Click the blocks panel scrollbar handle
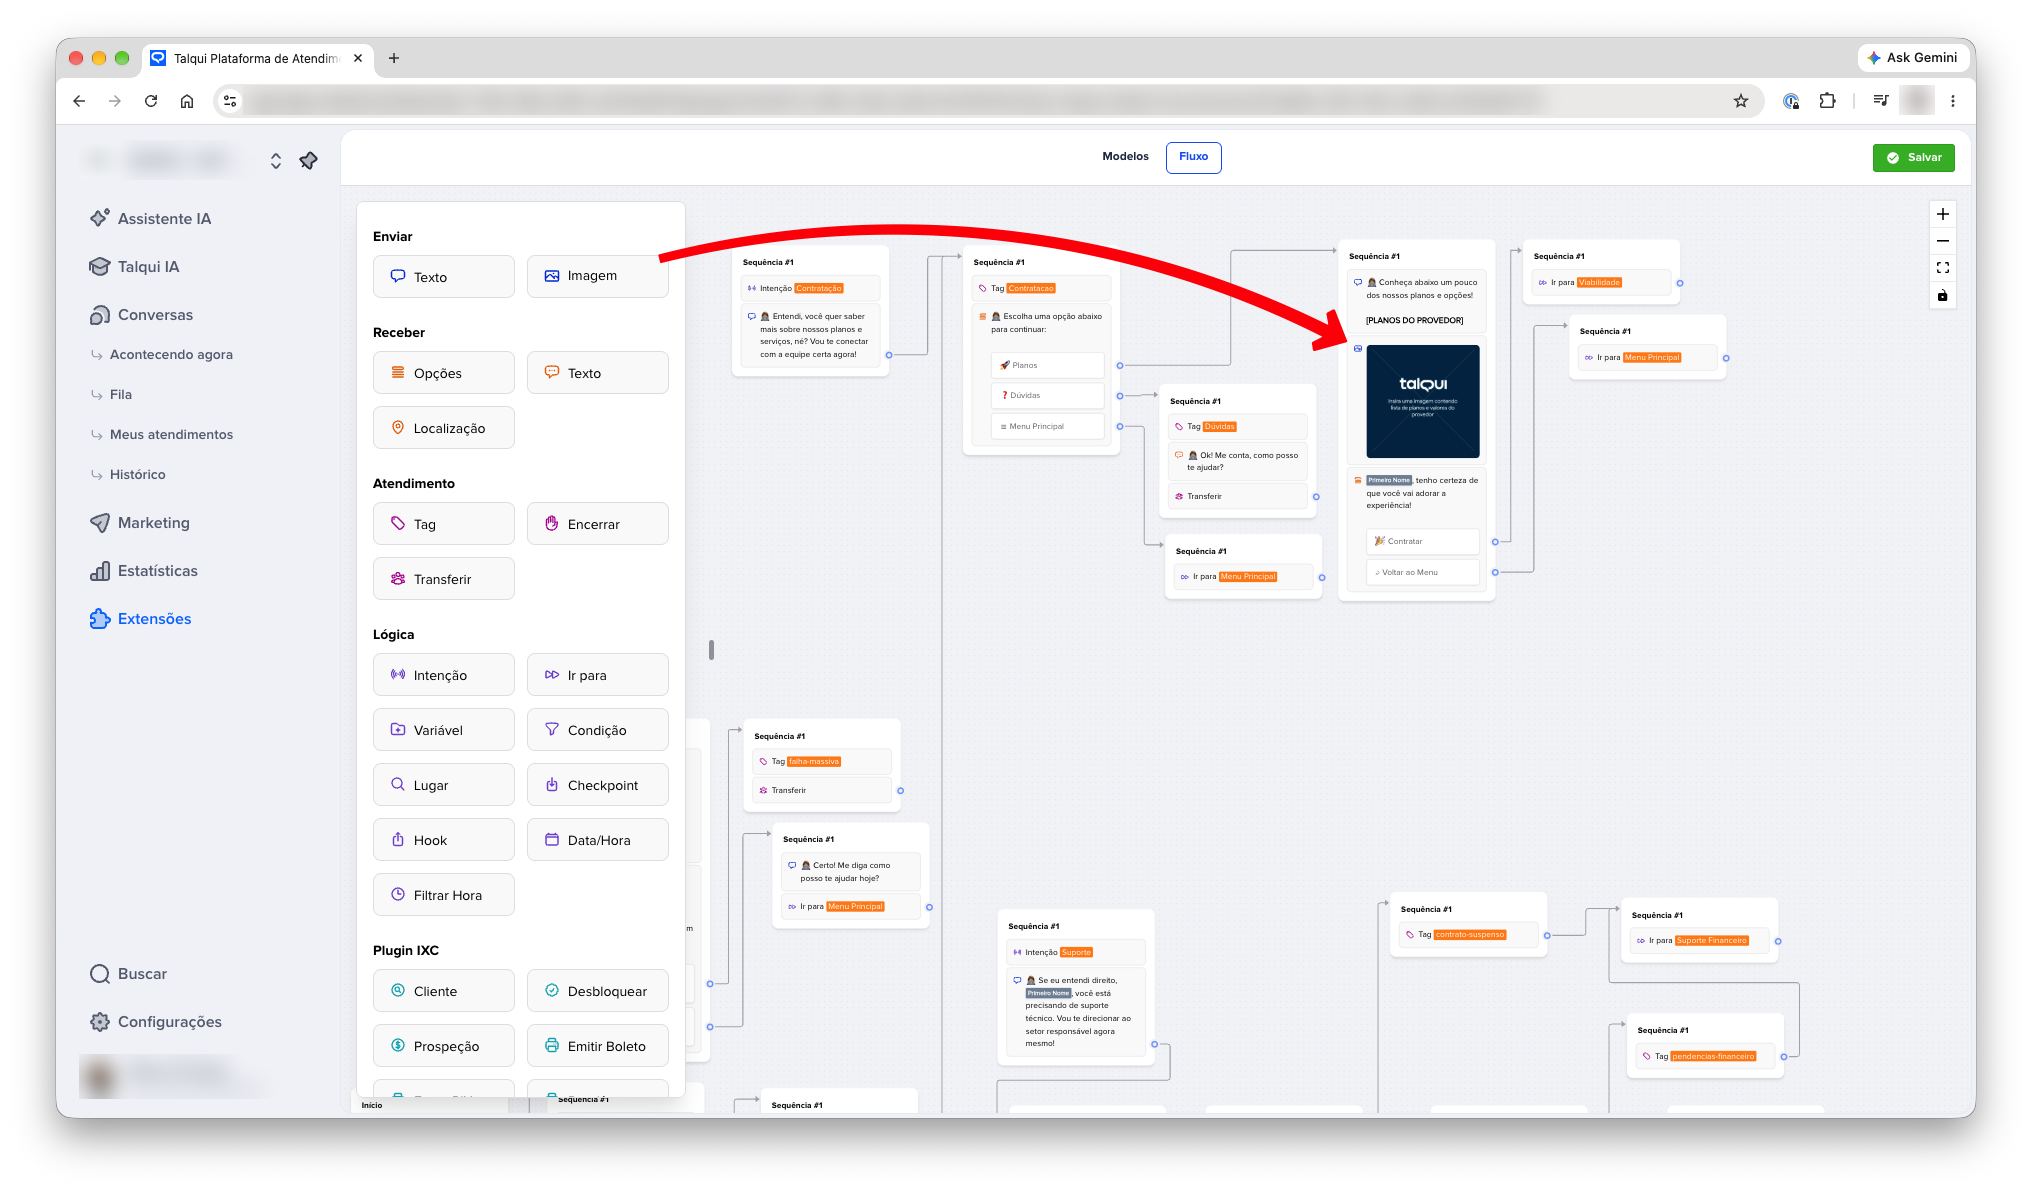This screenshot has width=2032, height=1192. 711,650
